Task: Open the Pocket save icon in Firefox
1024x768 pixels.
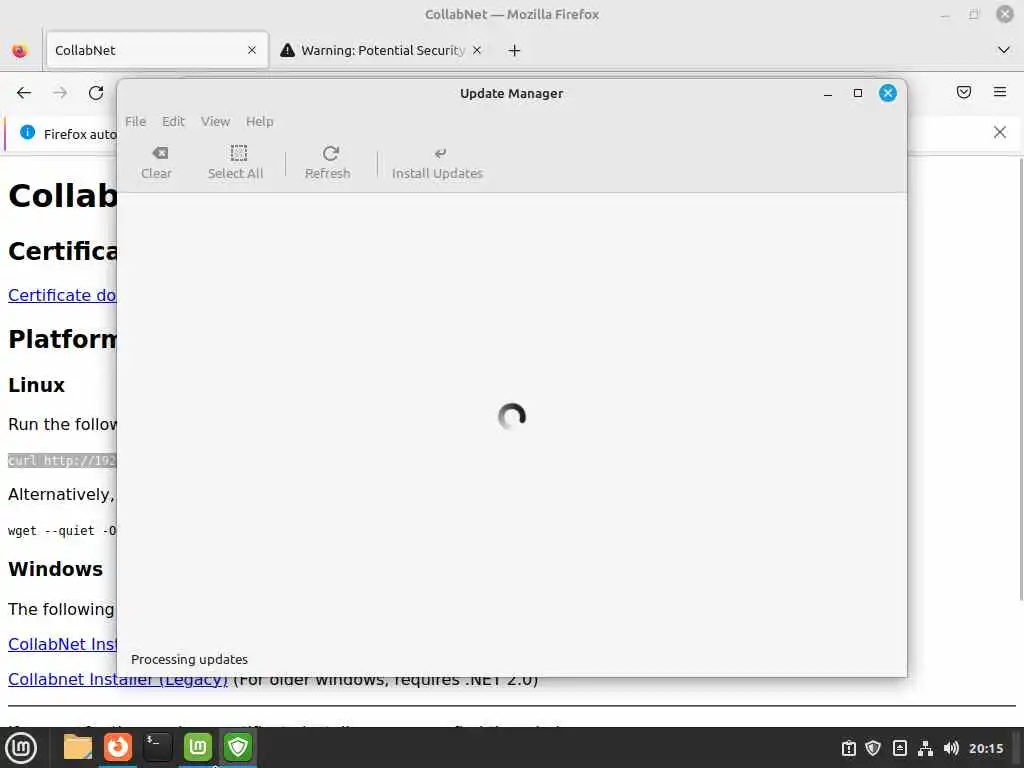Action: 964,92
